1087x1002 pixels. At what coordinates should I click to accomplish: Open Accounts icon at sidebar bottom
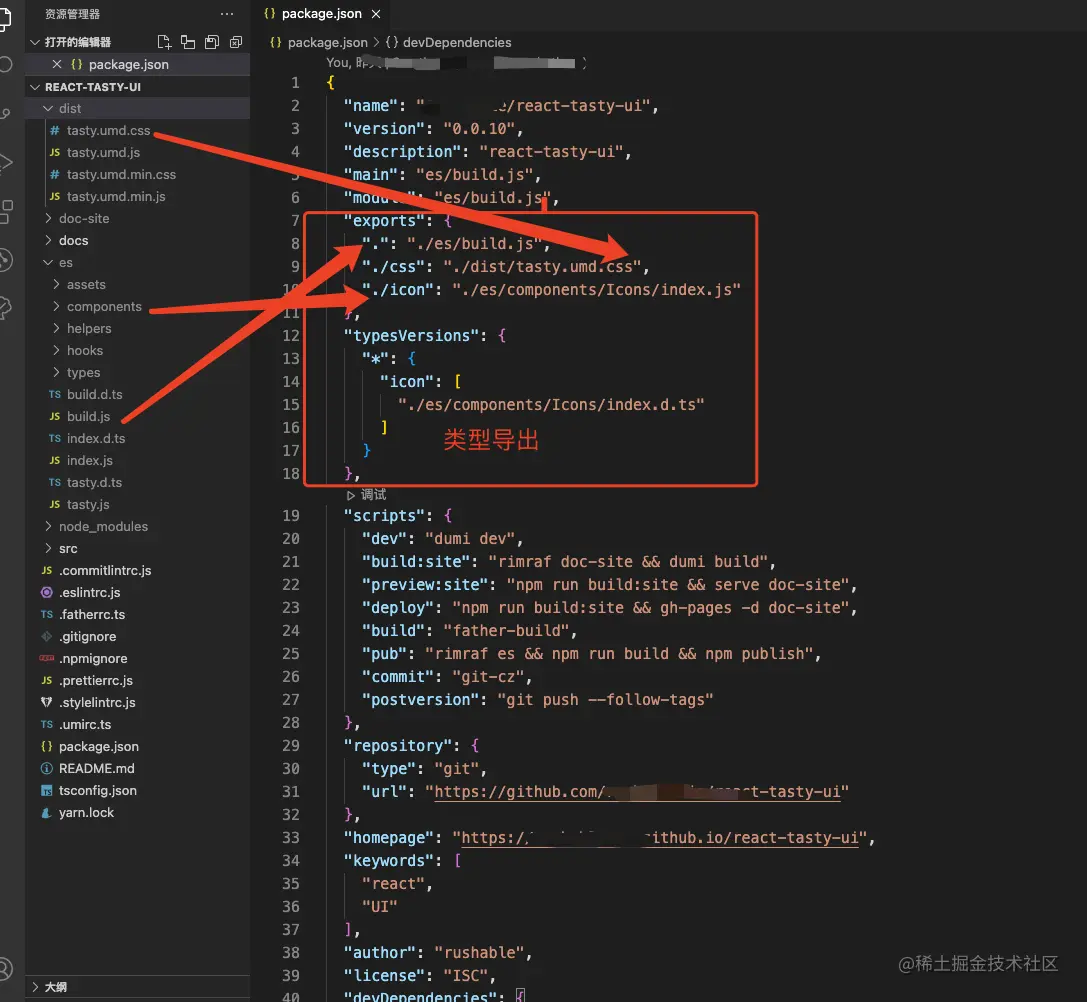point(6,967)
